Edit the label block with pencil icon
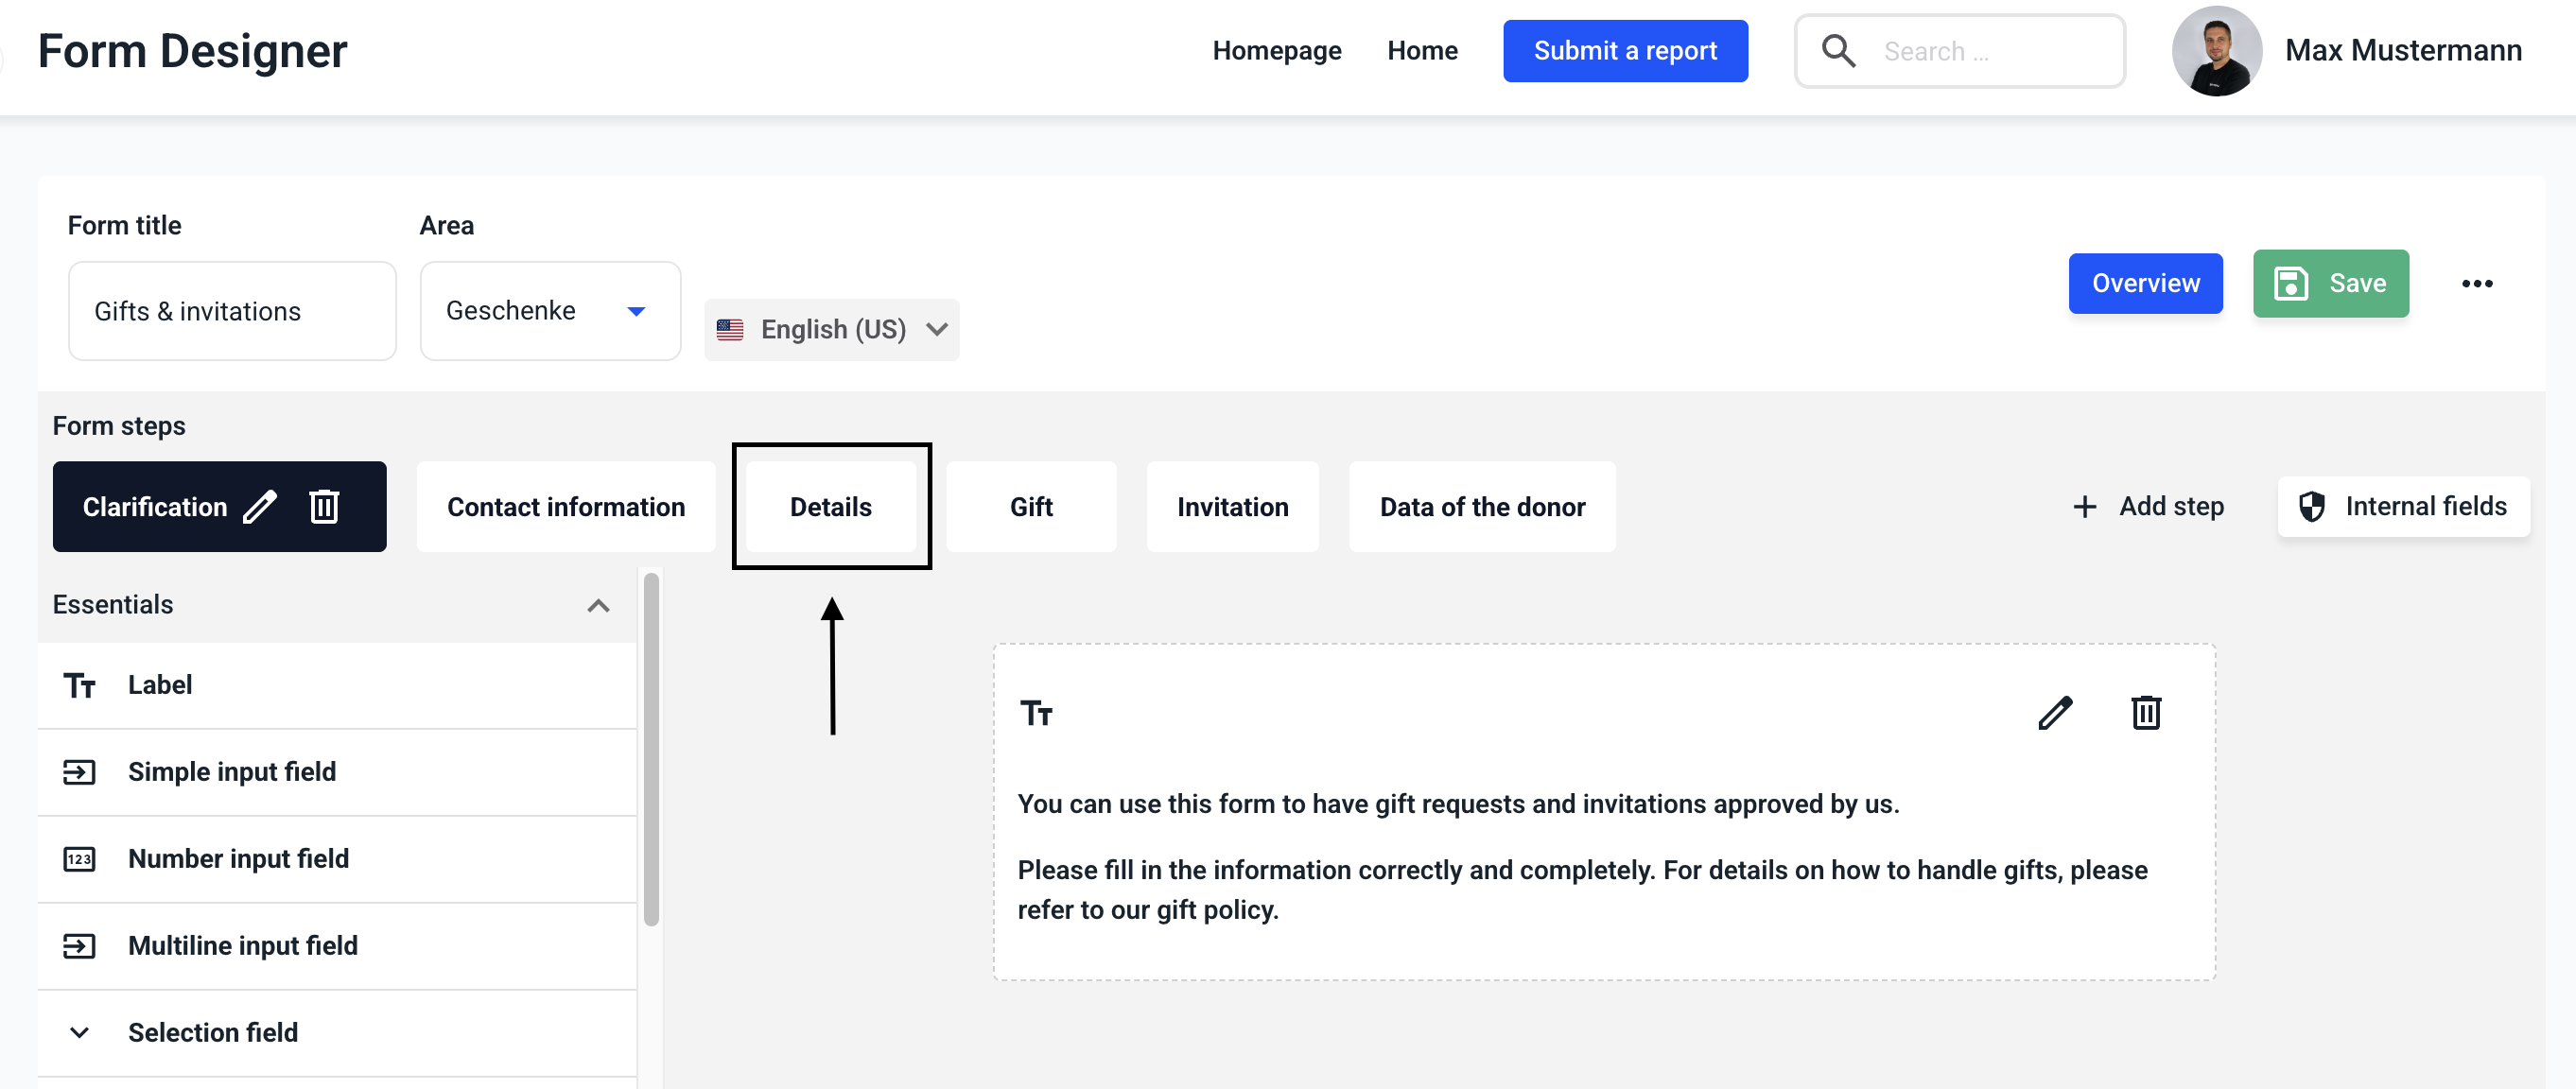Screen dimensions: 2576x1089 coord(2054,713)
